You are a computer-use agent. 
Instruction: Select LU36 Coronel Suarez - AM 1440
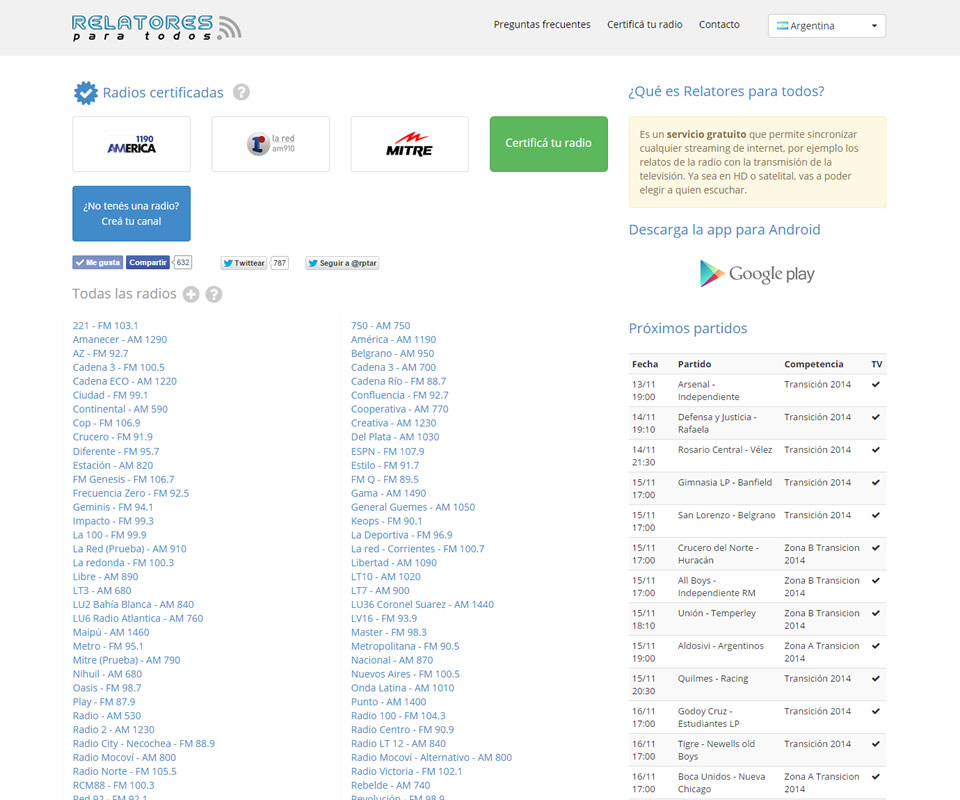click(x=422, y=604)
